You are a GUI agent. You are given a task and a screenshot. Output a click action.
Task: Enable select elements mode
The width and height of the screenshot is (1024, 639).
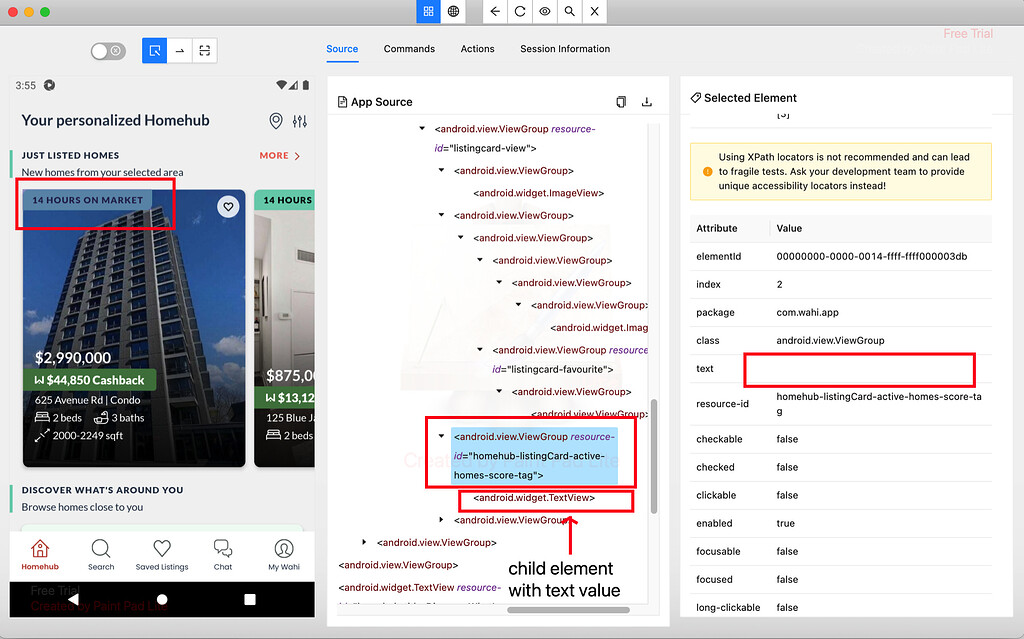click(x=157, y=50)
